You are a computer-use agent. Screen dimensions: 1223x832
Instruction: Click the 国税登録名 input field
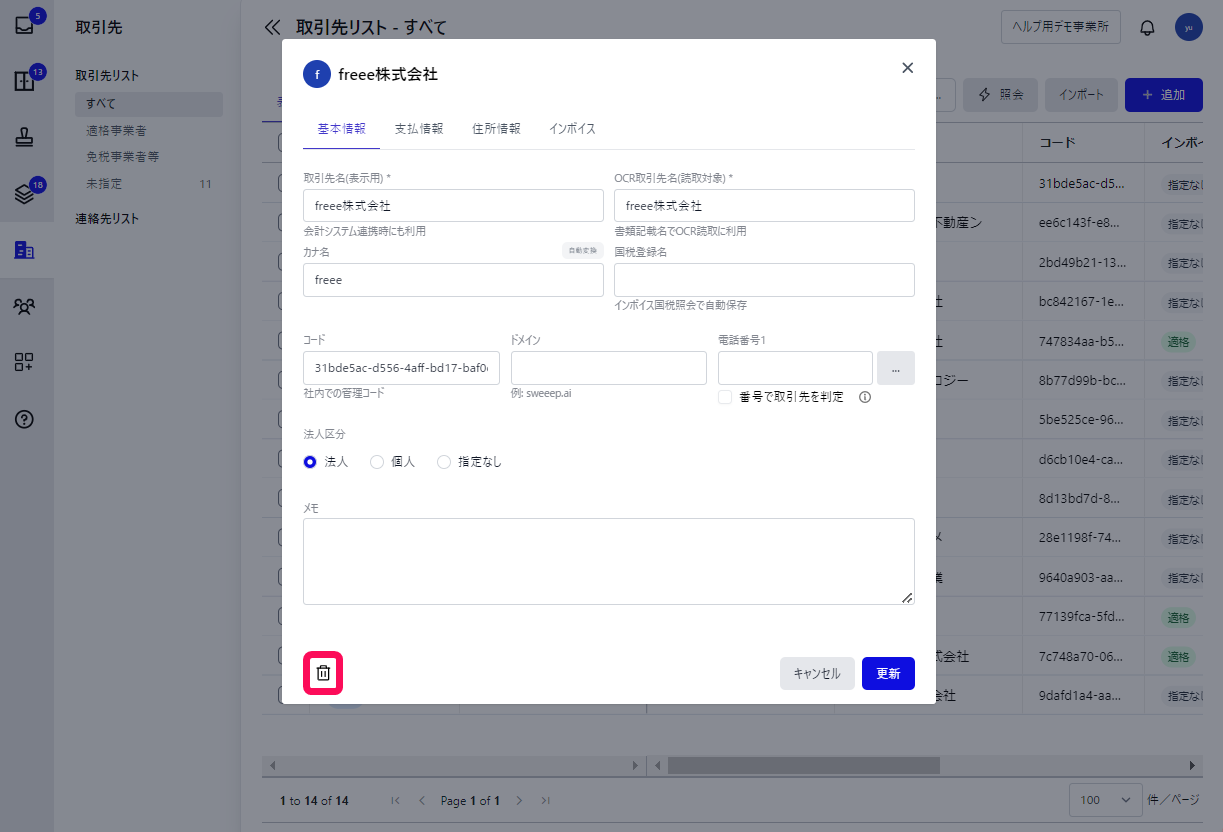764,280
